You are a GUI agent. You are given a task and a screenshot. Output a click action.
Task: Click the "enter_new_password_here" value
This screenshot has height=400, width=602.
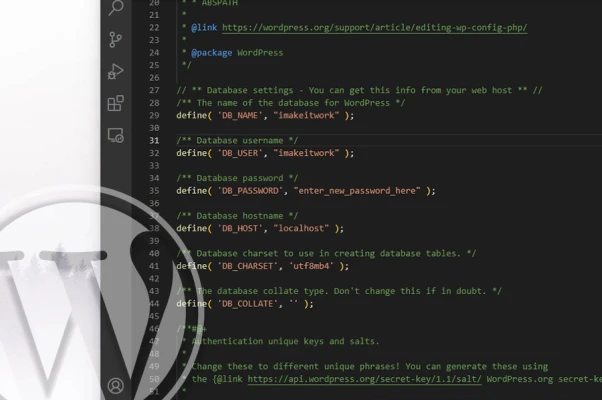tap(357, 191)
